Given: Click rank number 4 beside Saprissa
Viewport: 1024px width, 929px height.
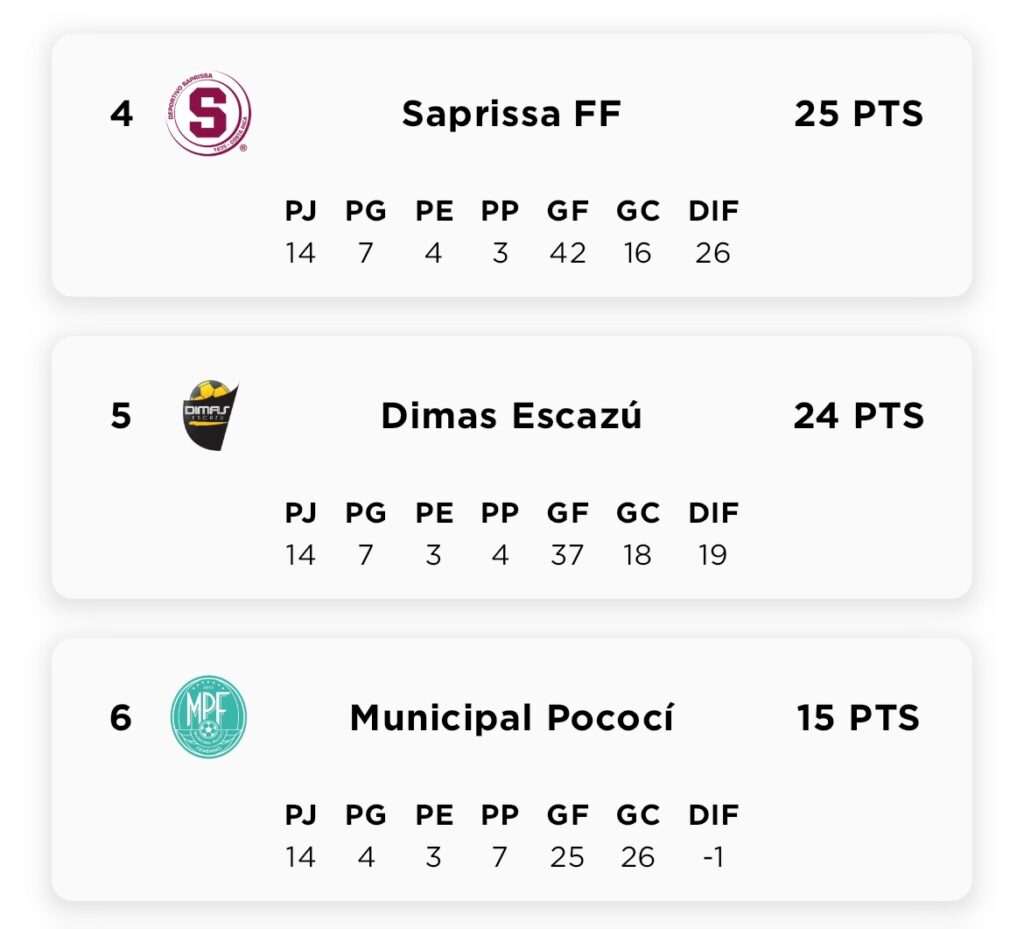Looking at the screenshot, I should (x=121, y=114).
